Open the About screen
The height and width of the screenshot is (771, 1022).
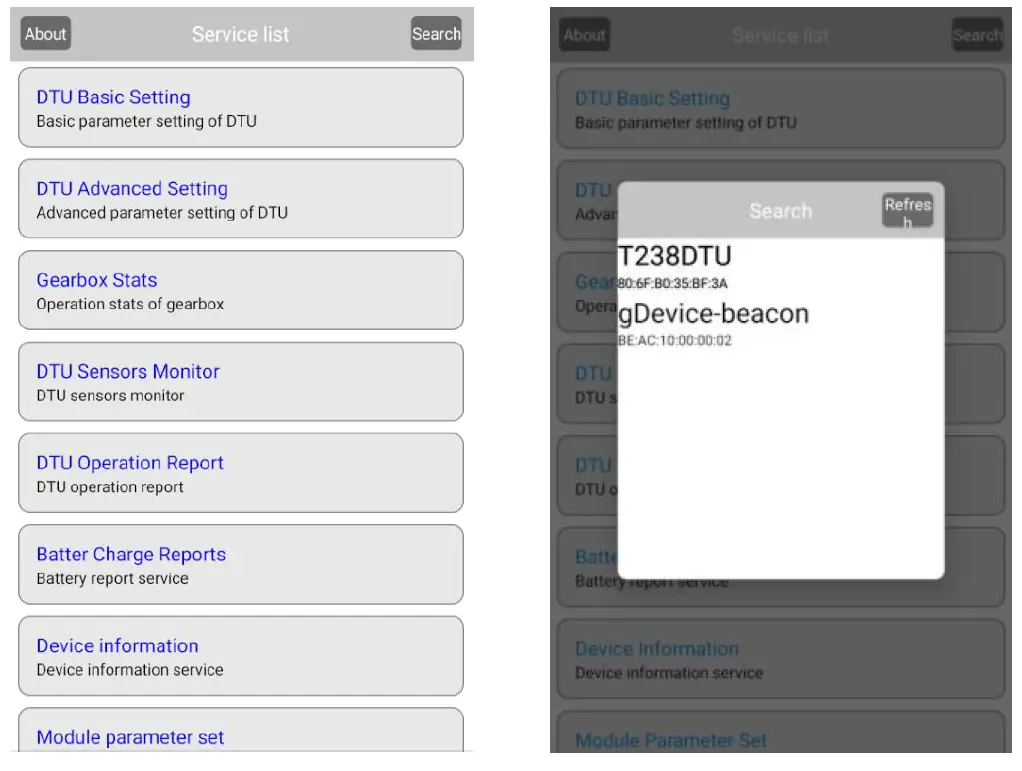45,33
